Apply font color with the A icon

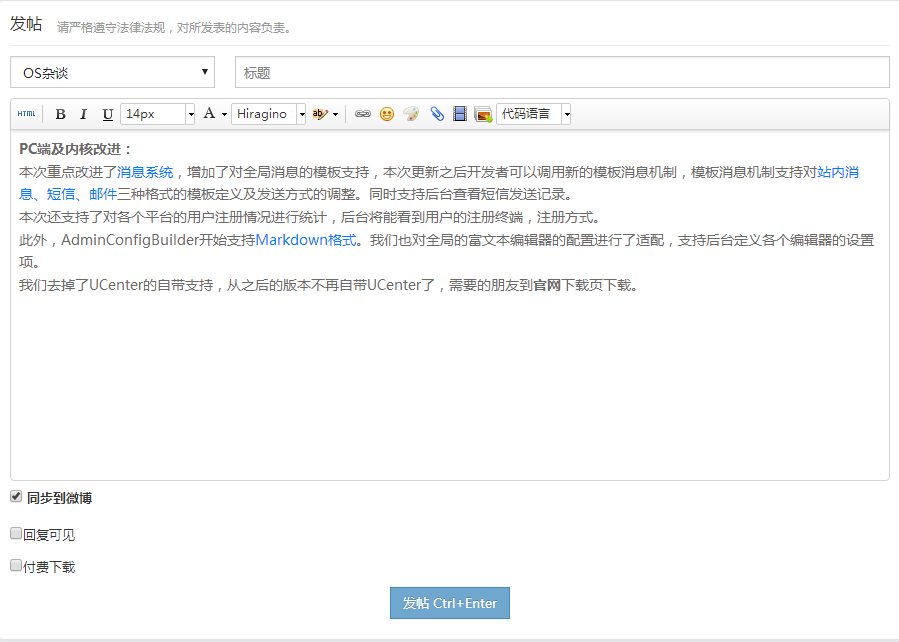click(x=209, y=113)
